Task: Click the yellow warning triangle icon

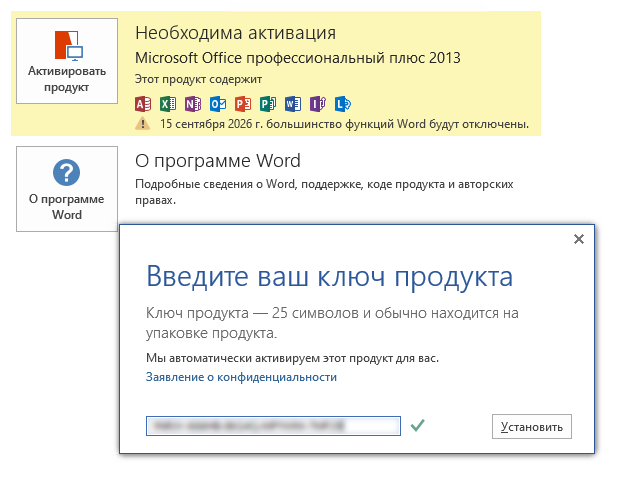Action: [x=143, y=124]
